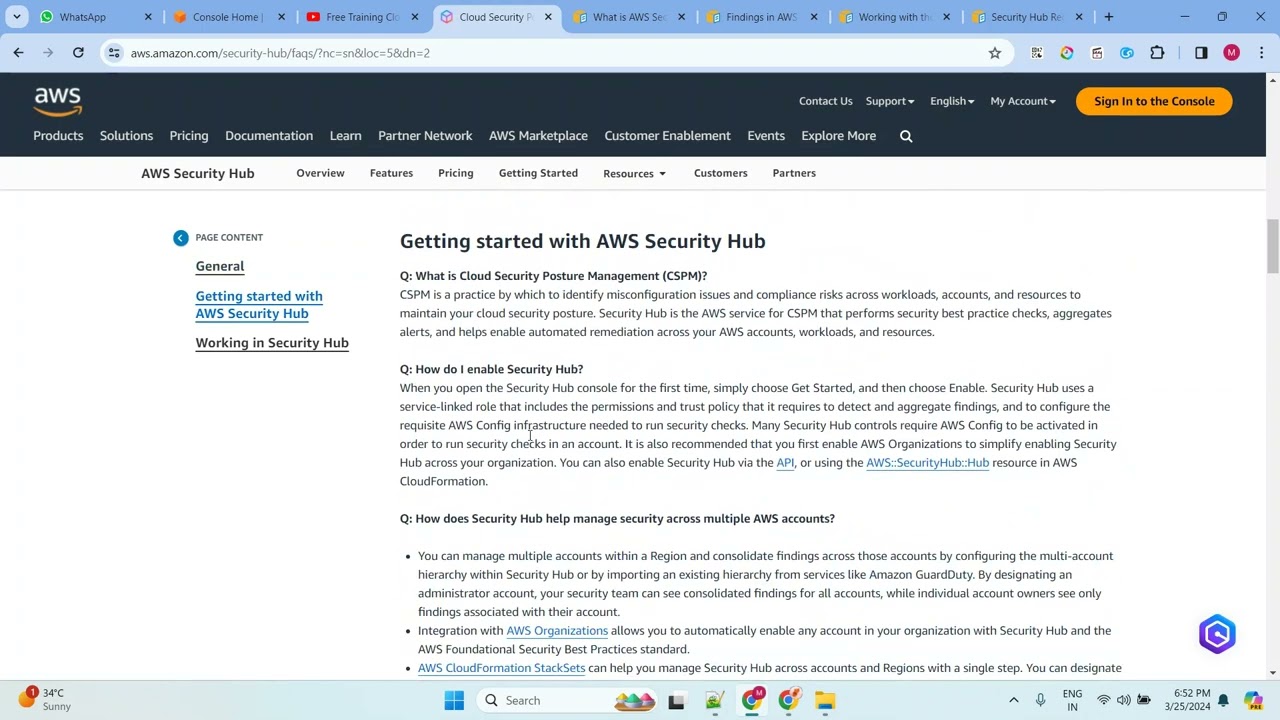The height and width of the screenshot is (720, 1280).
Task: Click the AWS logo in the header
Action: [x=58, y=100]
